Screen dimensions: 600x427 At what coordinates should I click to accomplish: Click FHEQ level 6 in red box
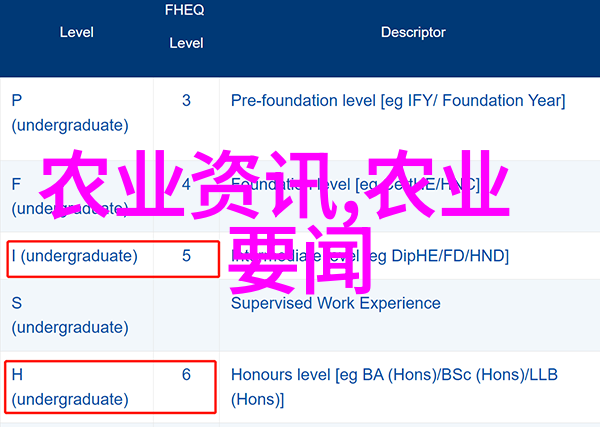tap(186, 375)
